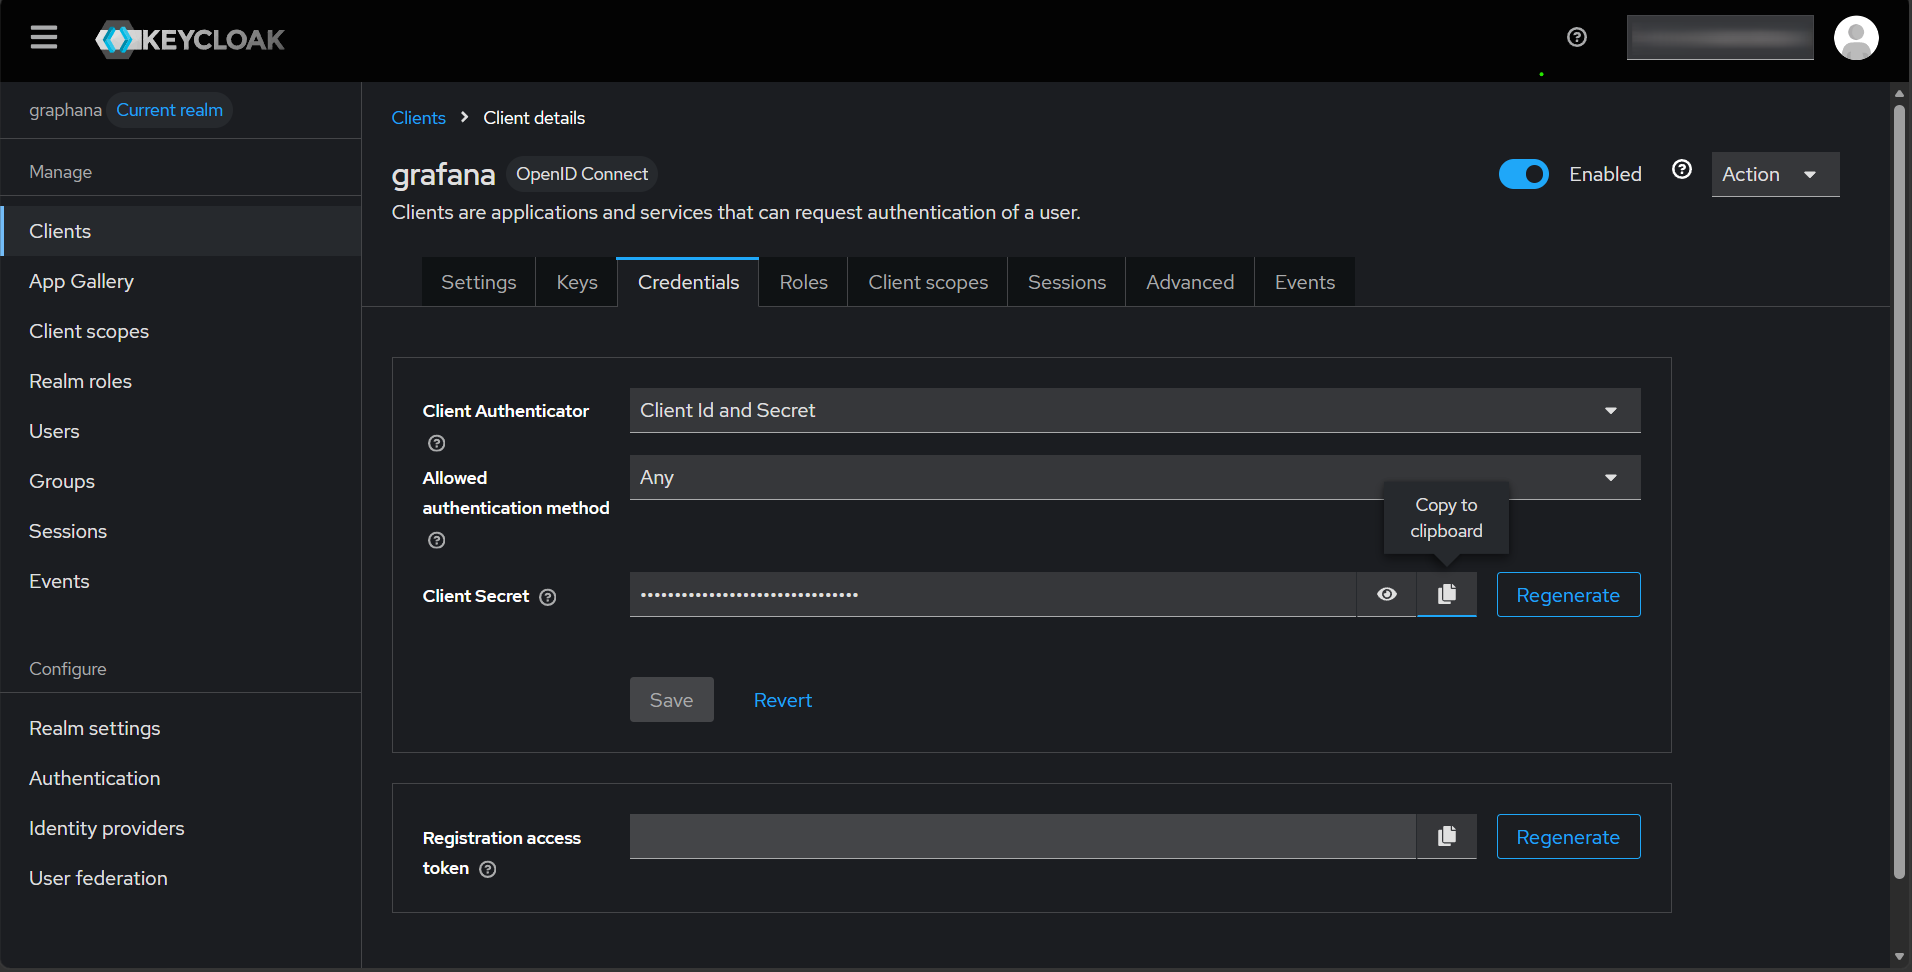The image size is (1912, 972).
Task: Click the Registration access token field
Action: [1023, 836]
